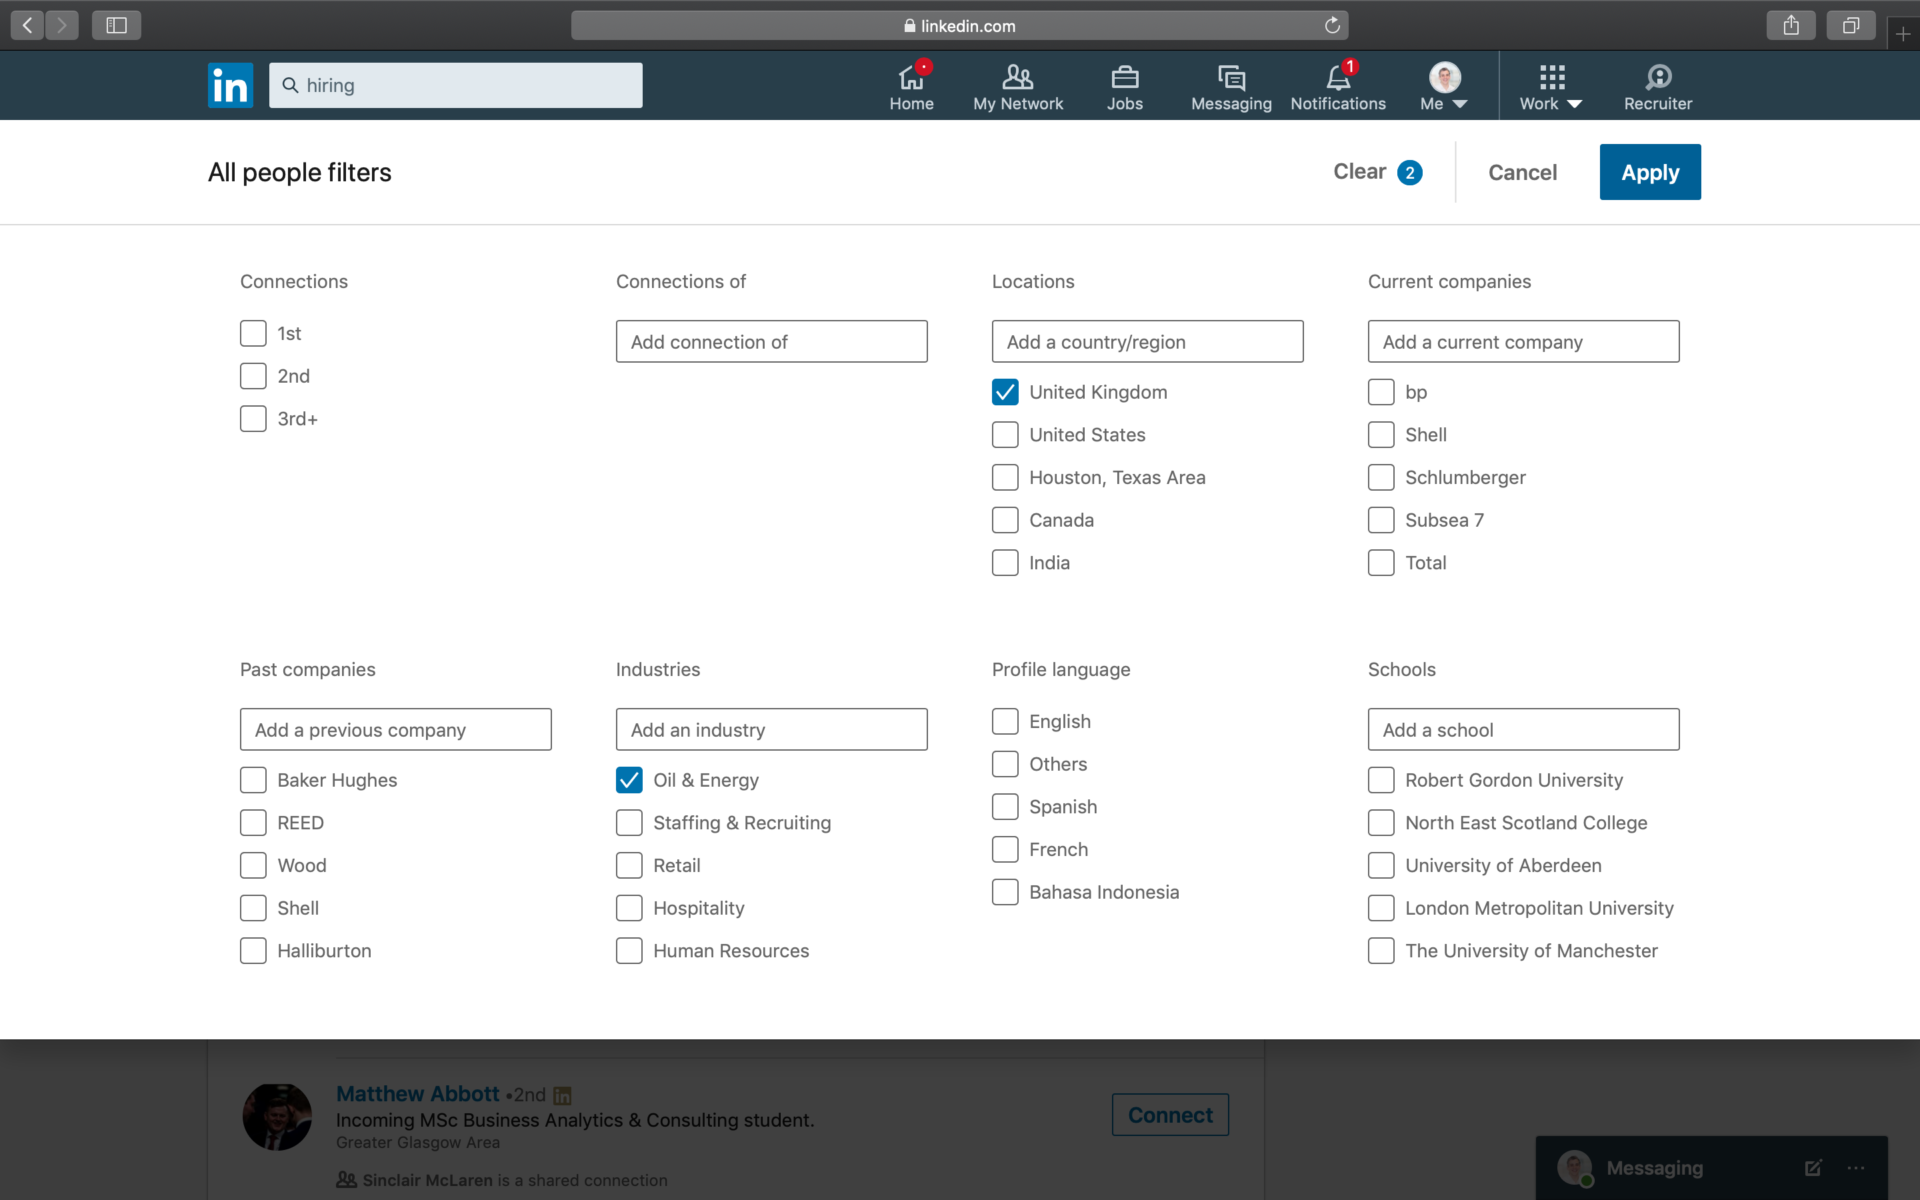1920x1200 pixels.
Task: Check the 3rd+ connections checkbox
Action: tap(253, 419)
